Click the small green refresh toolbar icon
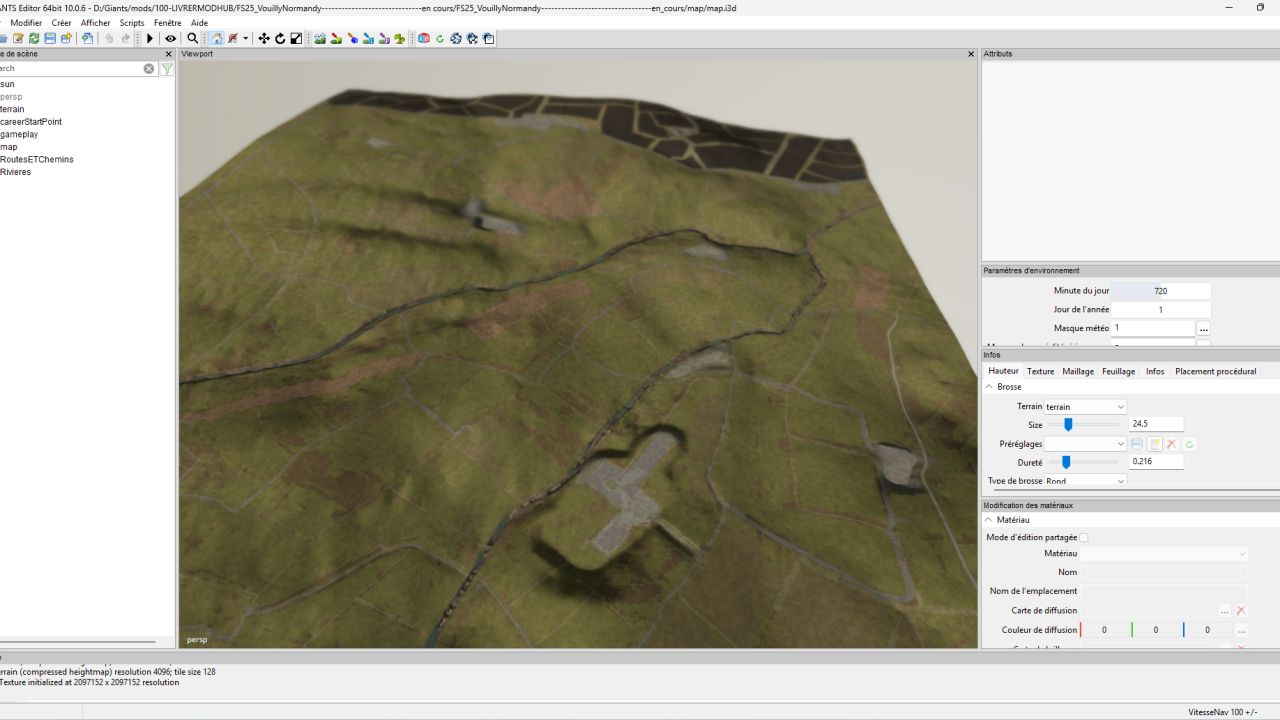This screenshot has width=1280, height=720. coord(440,38)
